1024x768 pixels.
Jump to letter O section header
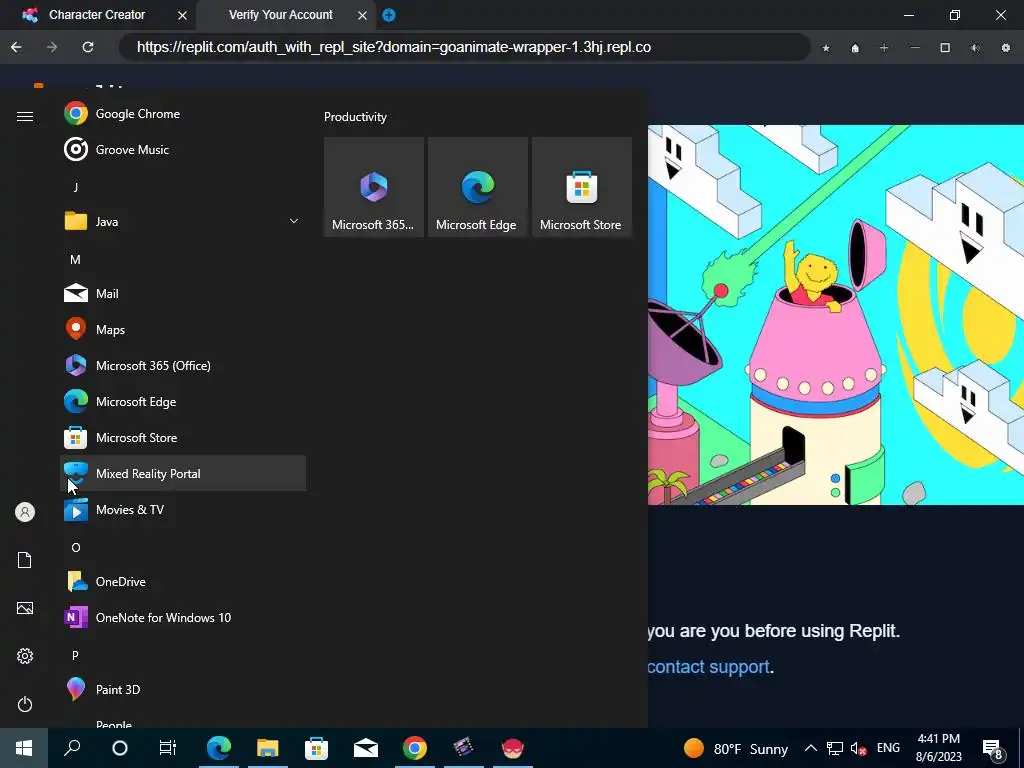(76, 548)
